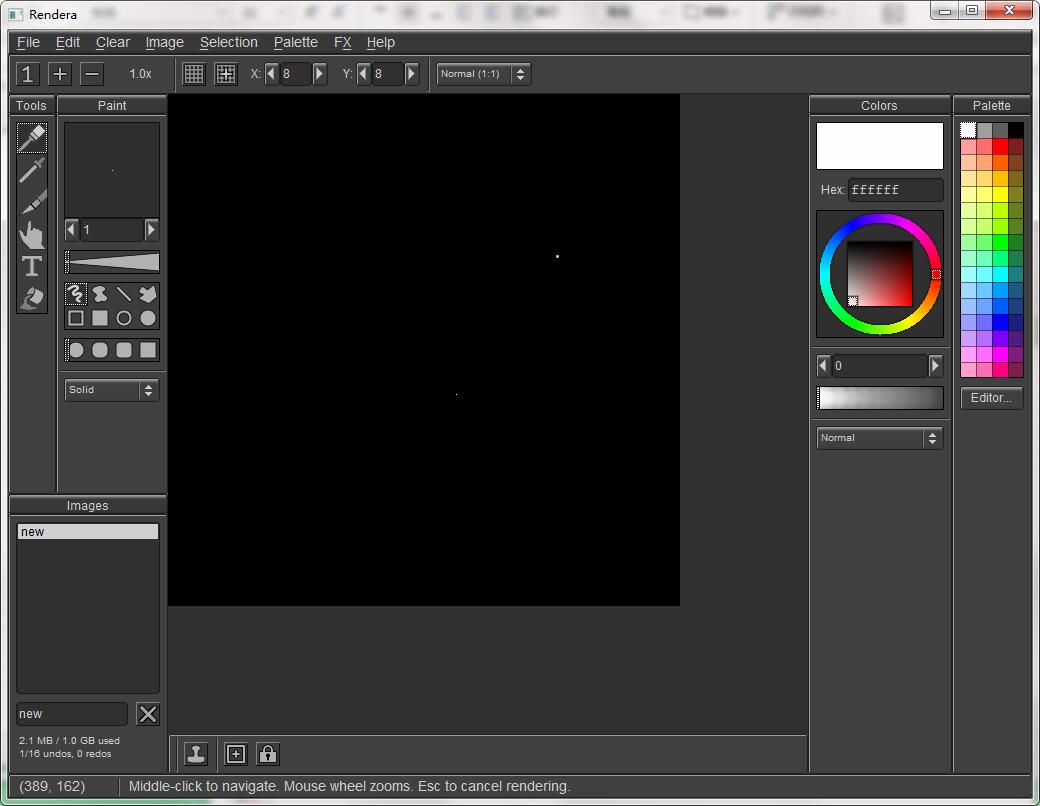Select the 'new' image in Images list
The image size is (1040, 806).
87,532
